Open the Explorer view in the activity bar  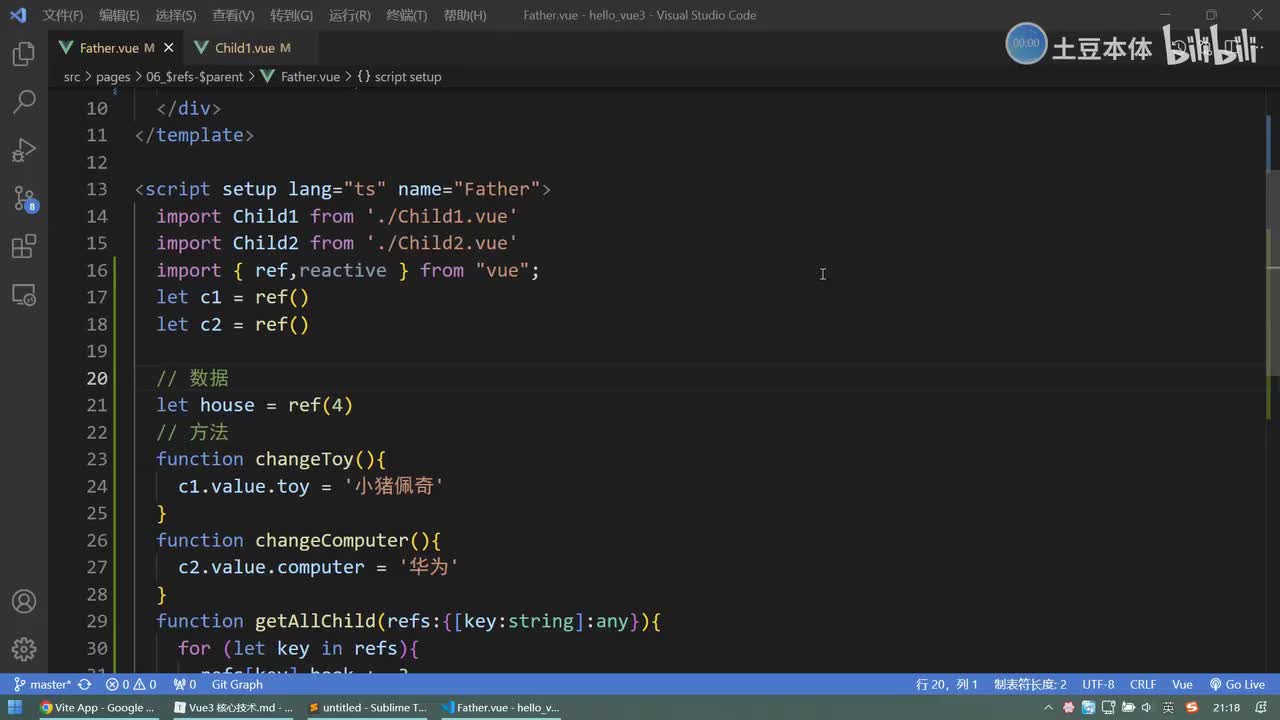point(24,54)
